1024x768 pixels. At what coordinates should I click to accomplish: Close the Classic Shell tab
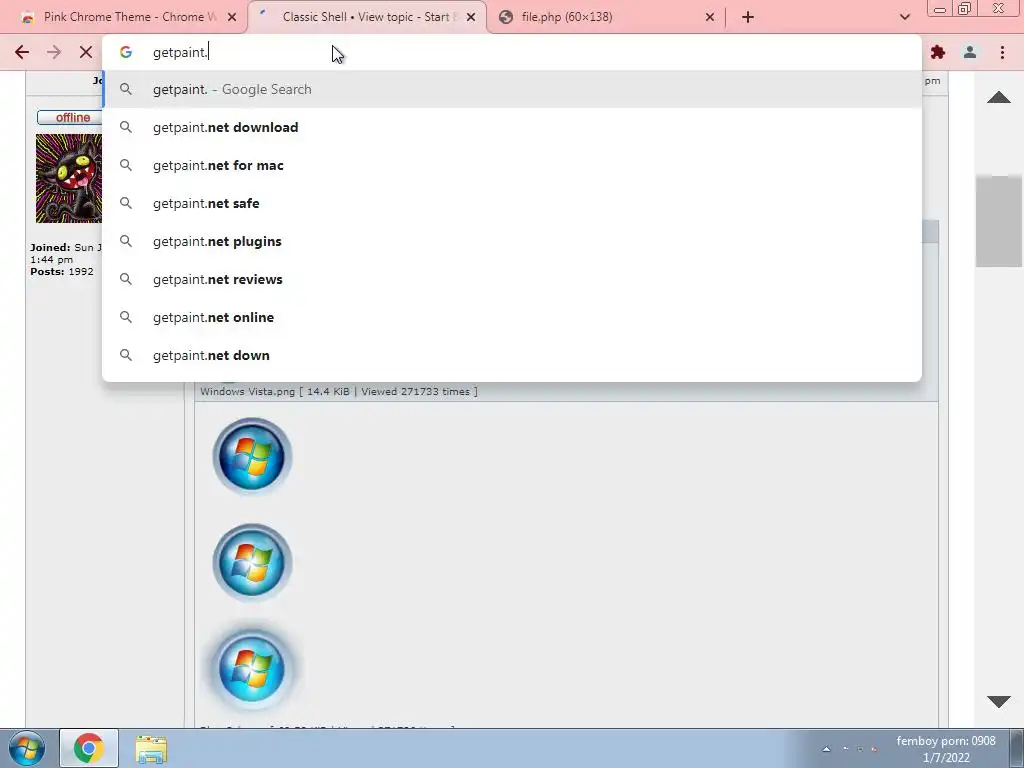click(471, 17)
